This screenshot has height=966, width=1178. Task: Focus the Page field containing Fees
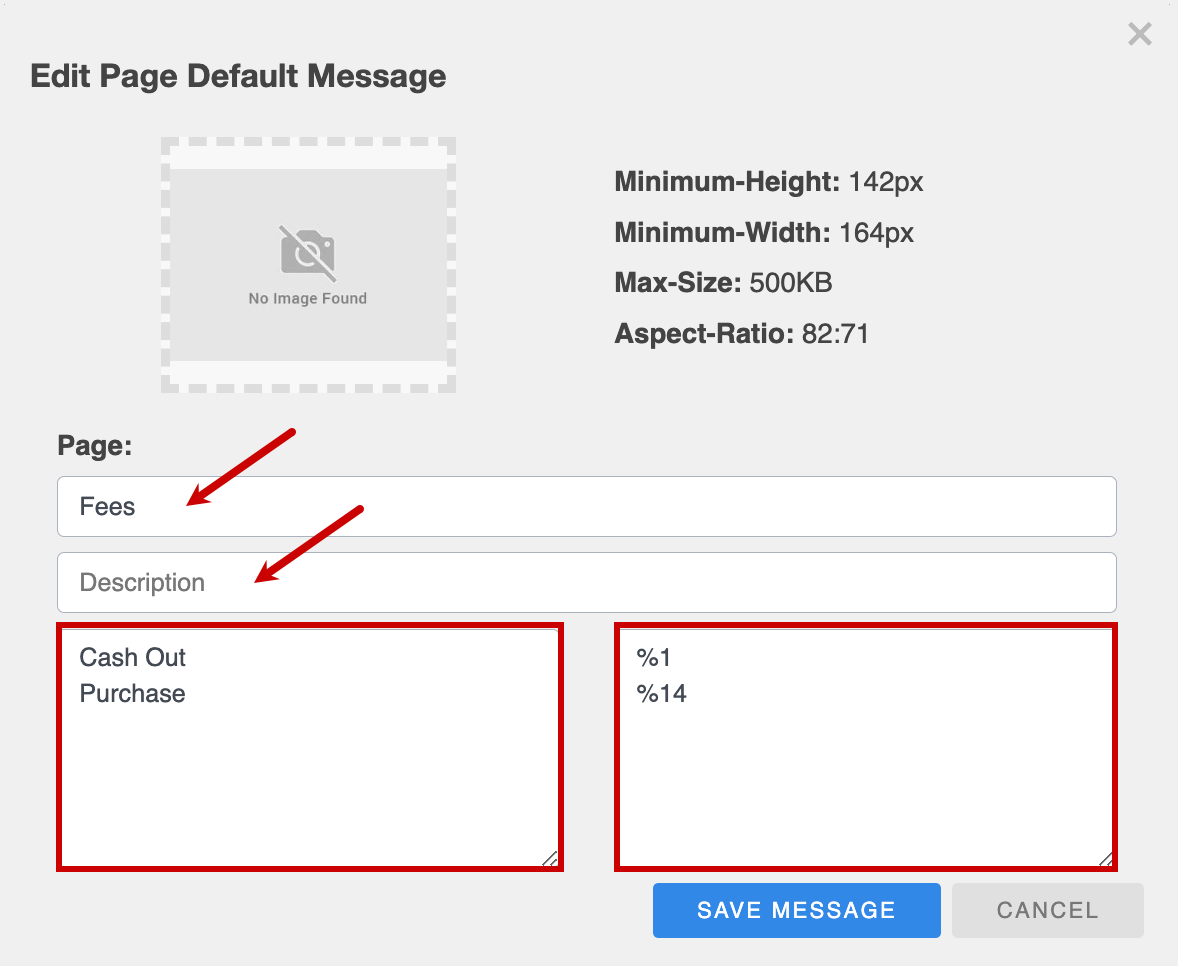[586, 507]
